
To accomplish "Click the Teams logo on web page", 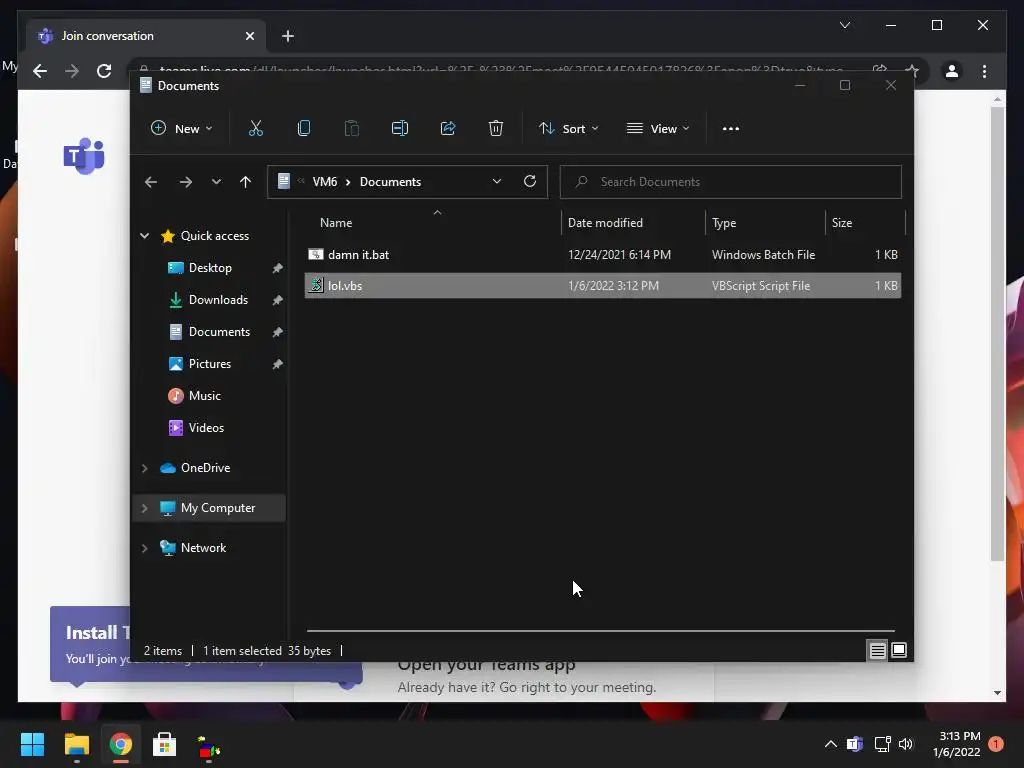I will [x=84, y=156].
